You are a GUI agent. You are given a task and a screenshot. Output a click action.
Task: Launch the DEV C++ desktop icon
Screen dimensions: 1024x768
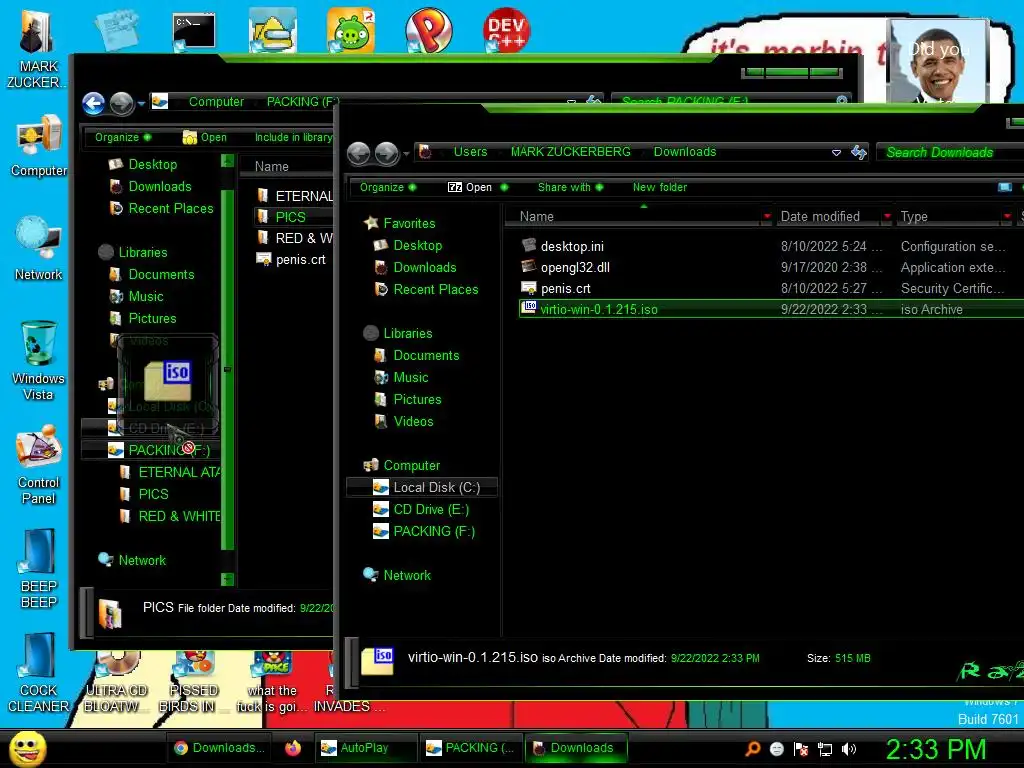pos(506,30)
